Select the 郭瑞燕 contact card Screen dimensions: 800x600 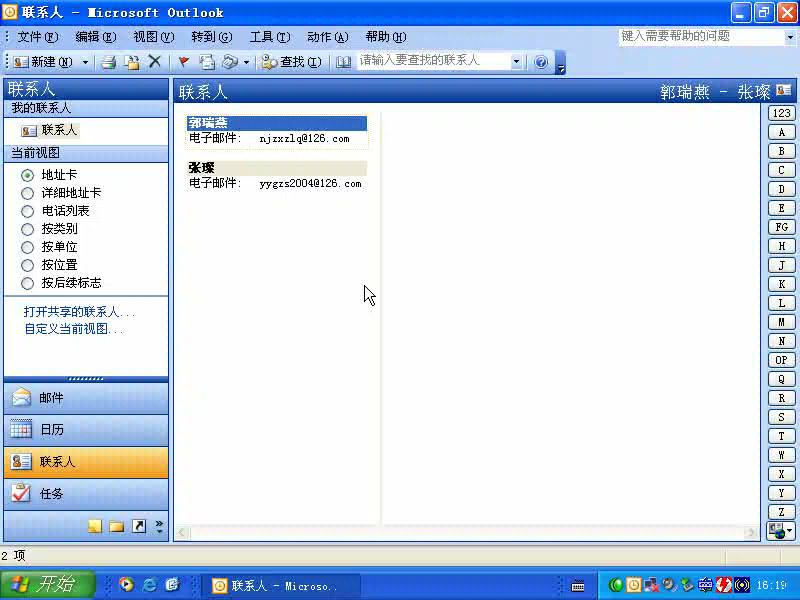pos(277,131)
